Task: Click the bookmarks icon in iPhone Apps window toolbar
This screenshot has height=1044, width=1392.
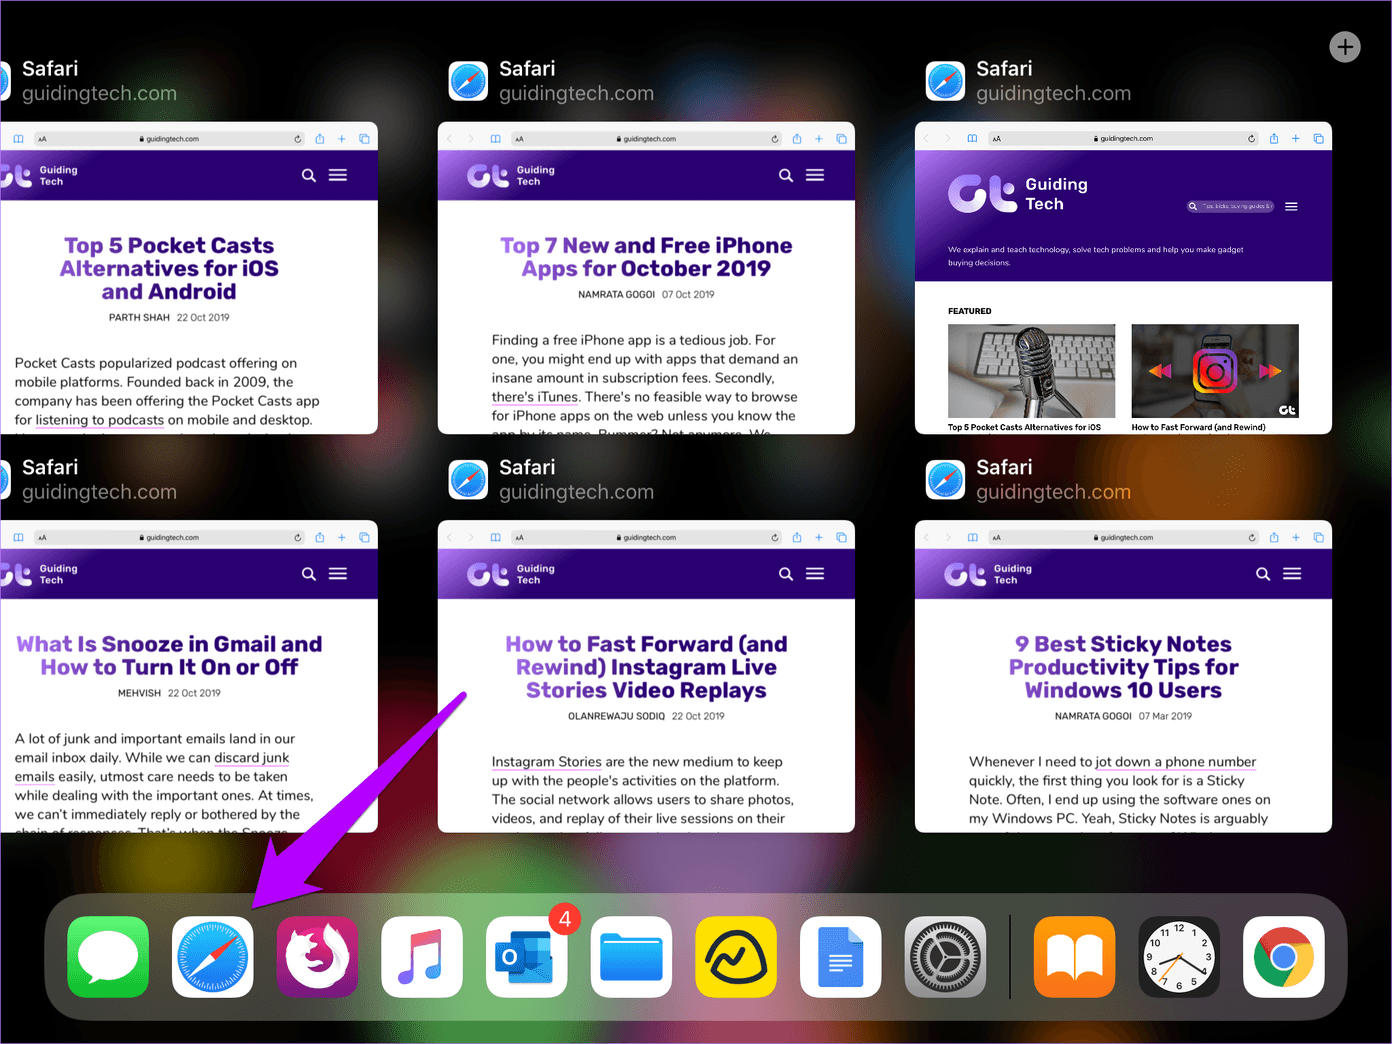Action: coord(495,139)
